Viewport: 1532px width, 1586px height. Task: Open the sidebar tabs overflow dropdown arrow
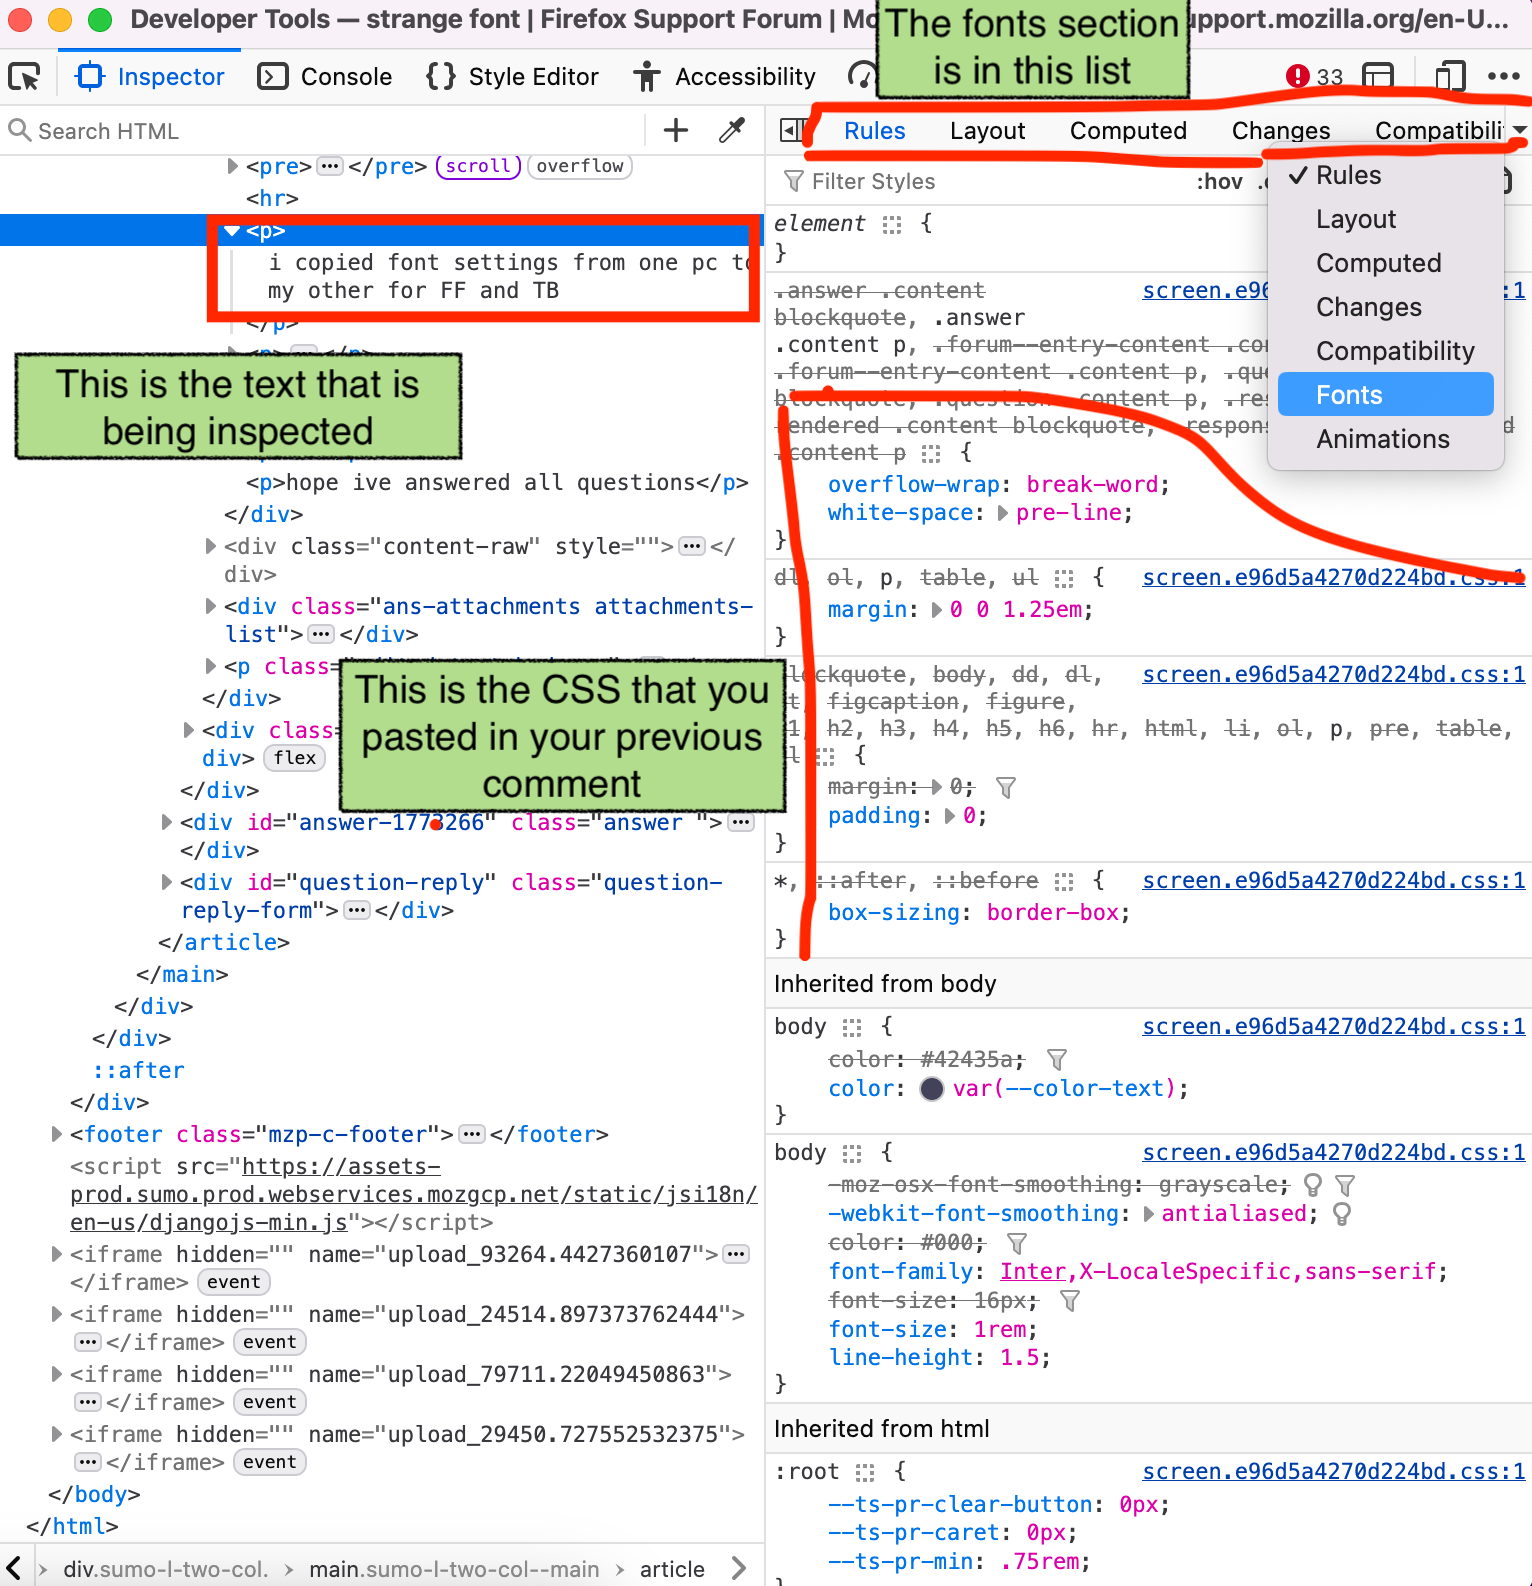tap(1519, 131)
